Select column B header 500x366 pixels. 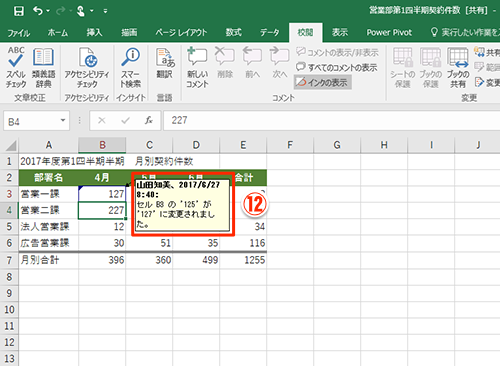coord(102,145)
